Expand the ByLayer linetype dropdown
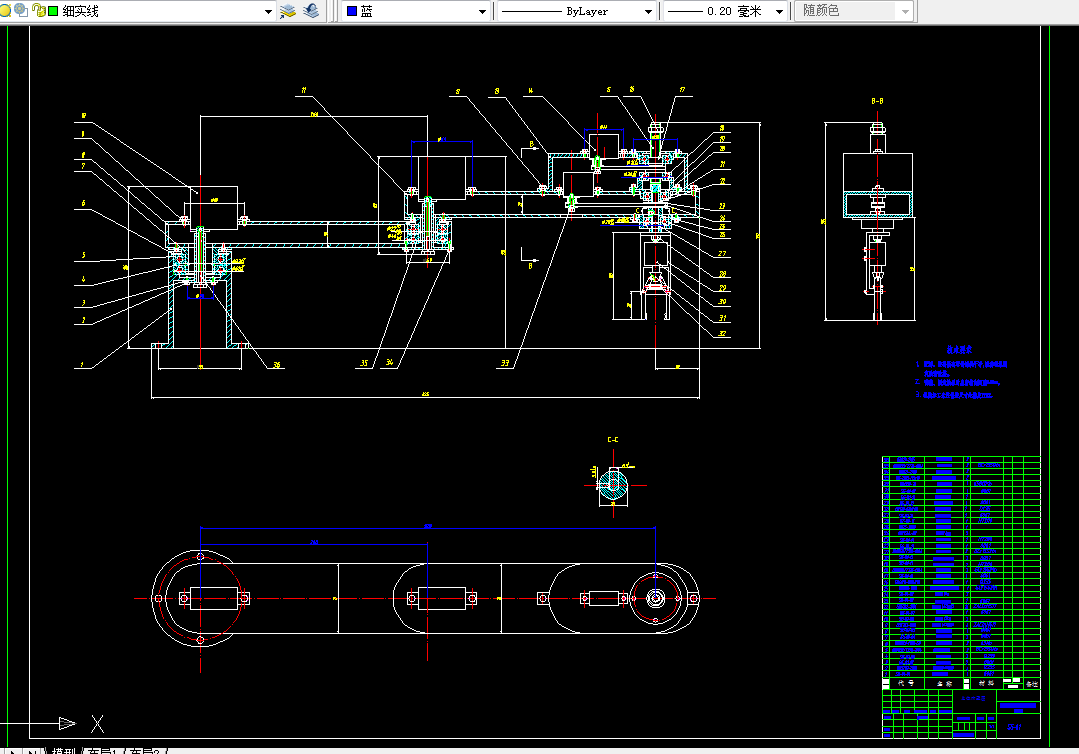This screenshot has height=754, width=1079. 648,11
